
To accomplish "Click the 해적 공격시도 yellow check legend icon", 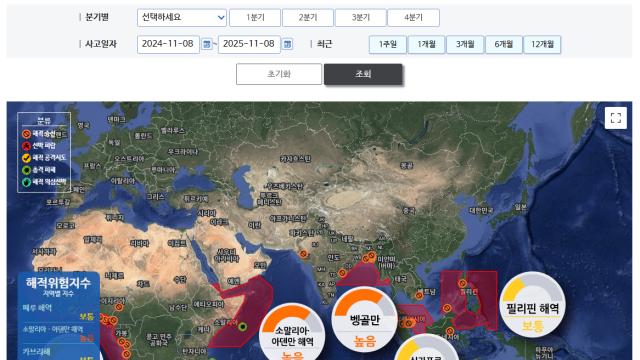I will tap(27, 158).
